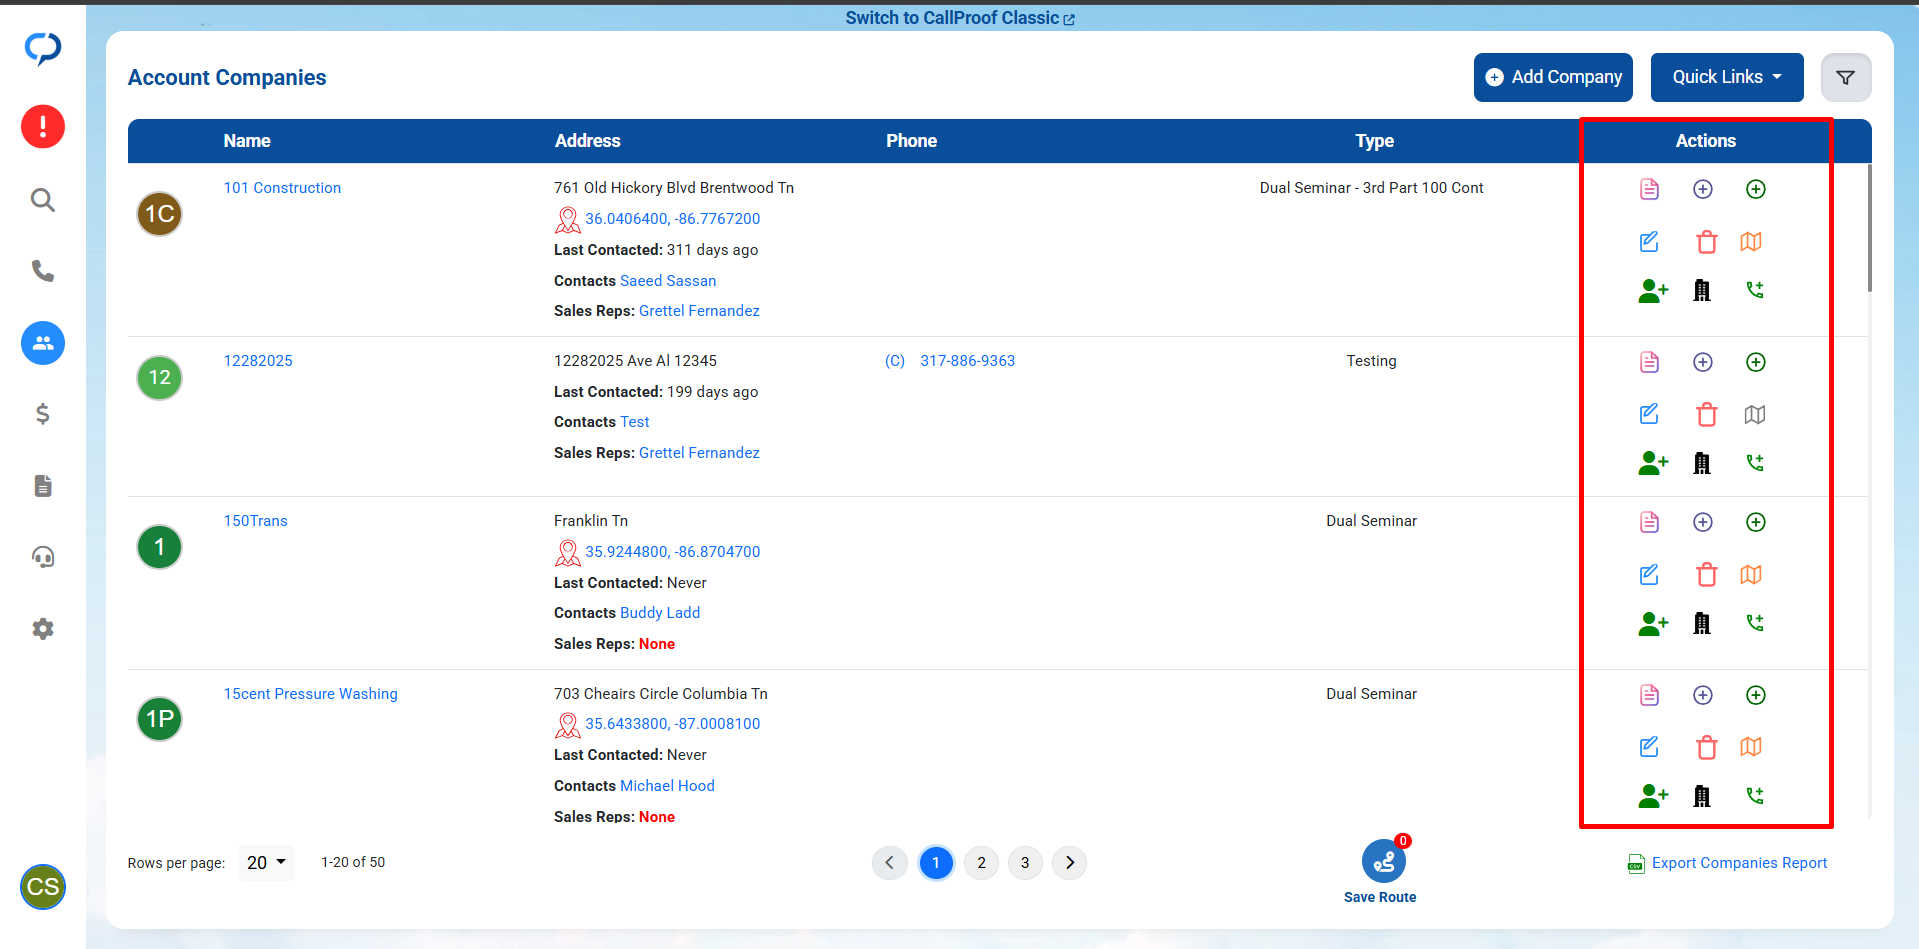Click the filter funnel button
The width and height of the screenshot is (1919, 949).
coord(1846,77)
